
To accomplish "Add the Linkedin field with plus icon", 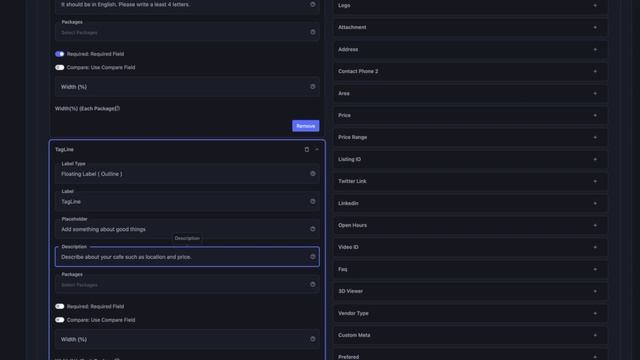I will tap(595, 203).
